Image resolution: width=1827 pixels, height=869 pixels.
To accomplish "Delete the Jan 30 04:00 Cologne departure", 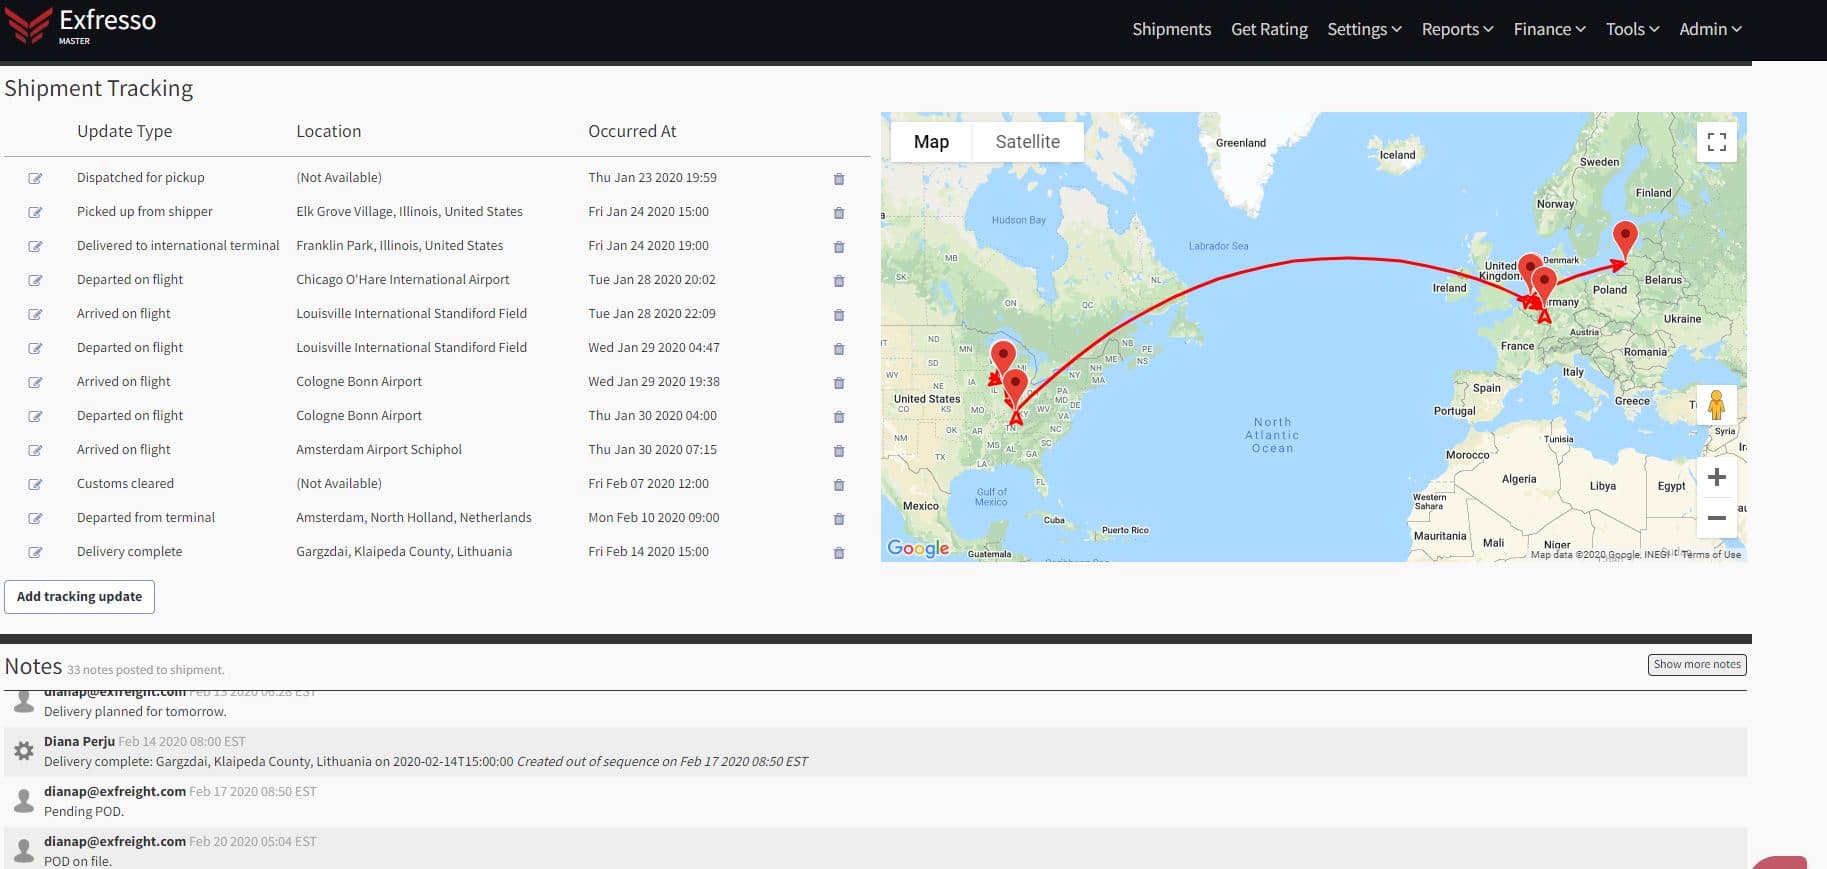I will tap(839, 417).
